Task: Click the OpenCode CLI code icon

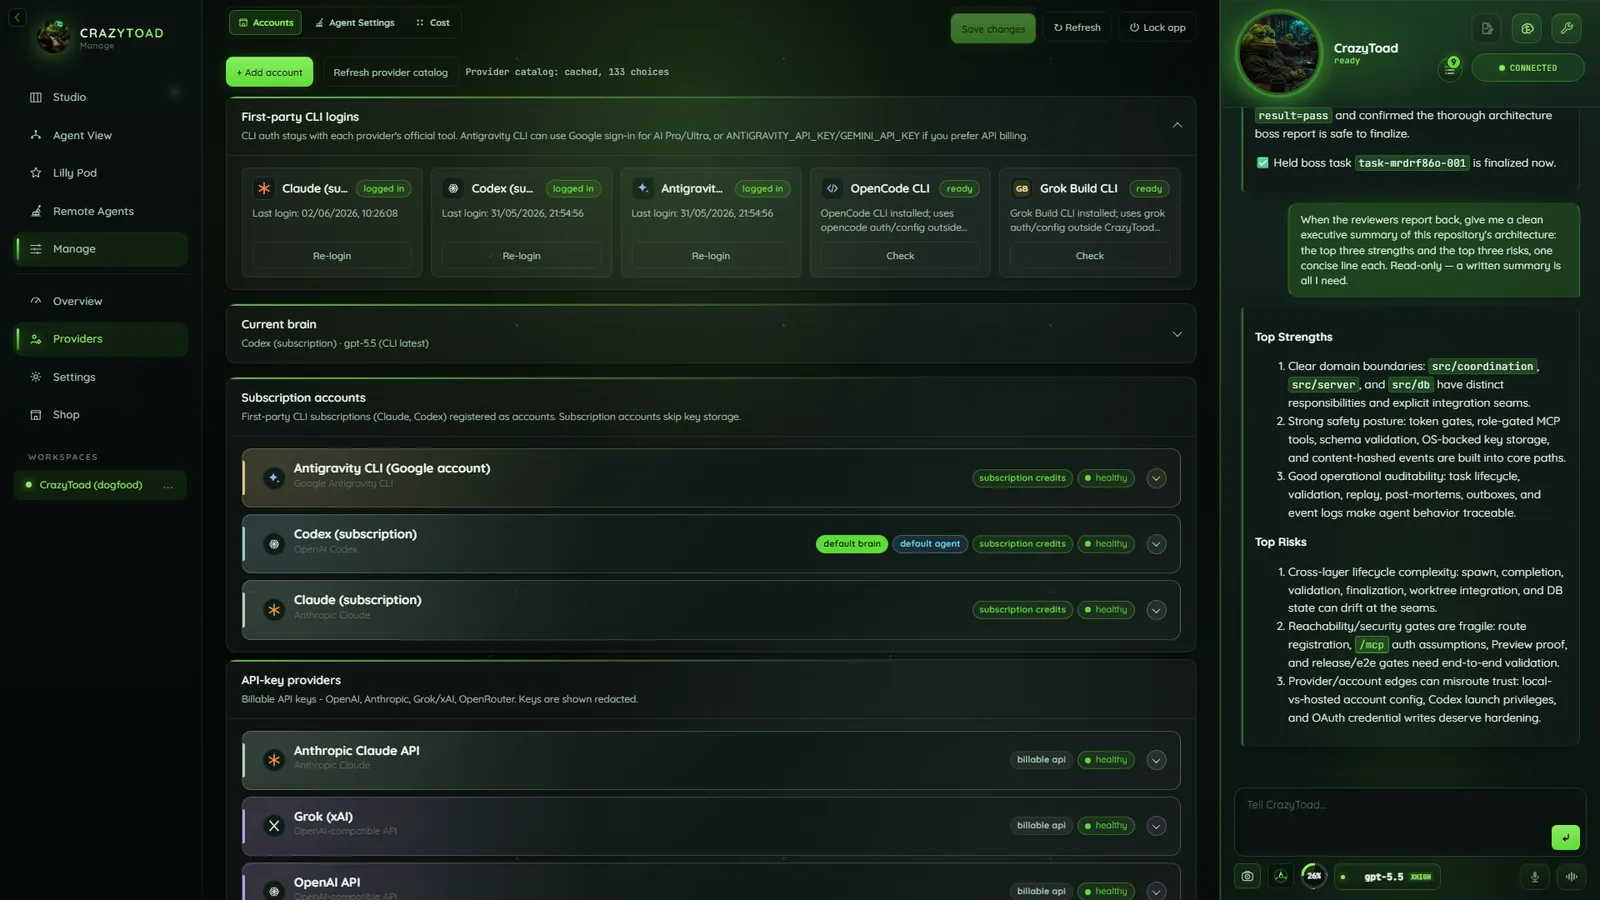Action: (832, 188)
